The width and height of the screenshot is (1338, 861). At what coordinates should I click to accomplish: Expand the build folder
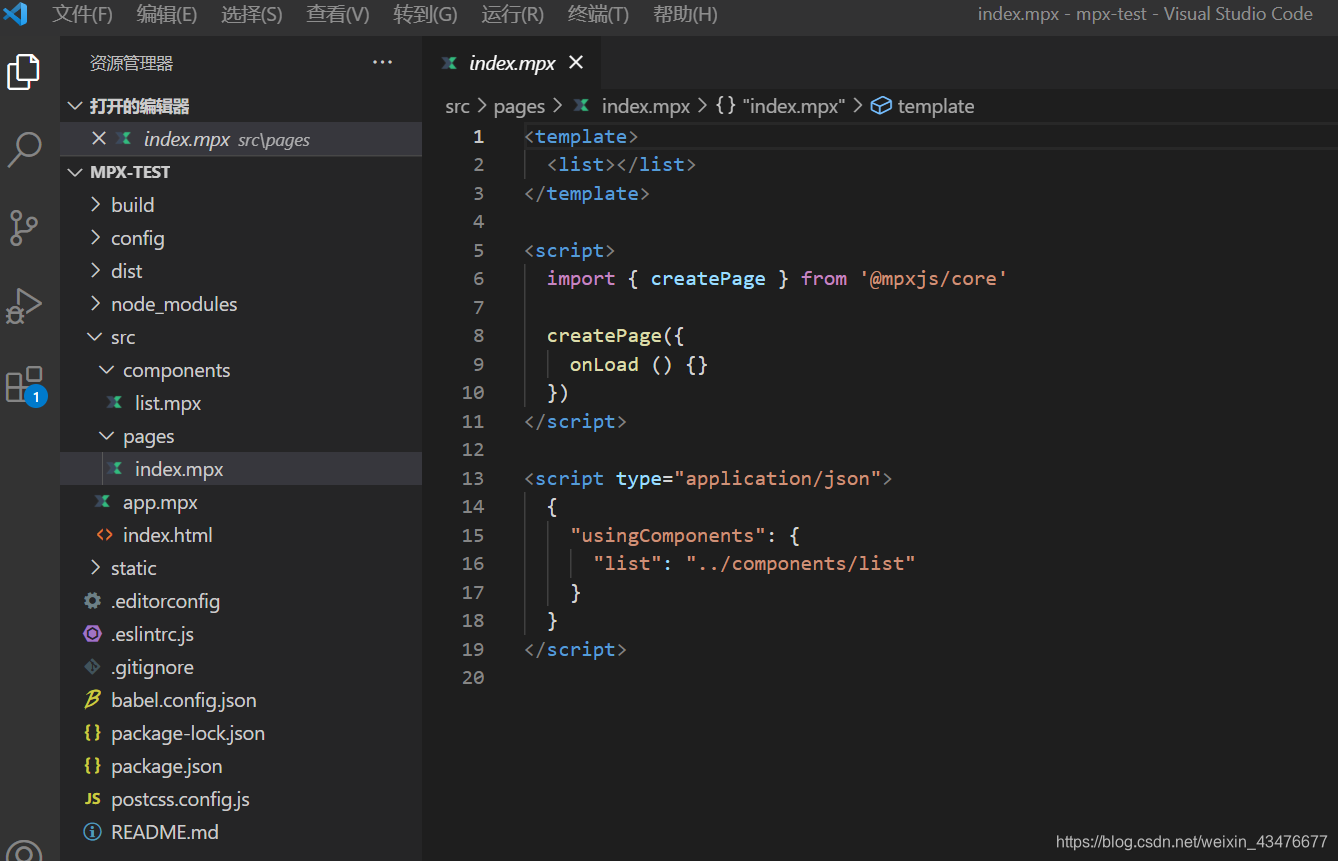click(x=96, y=205)
